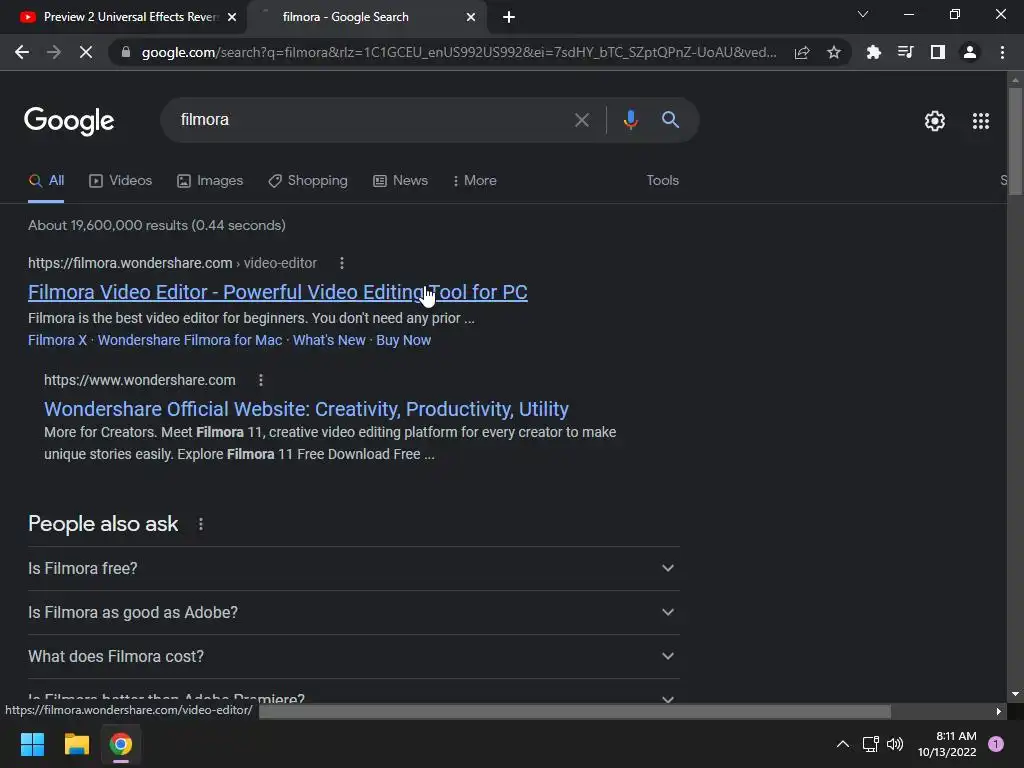
Task: Open the Windows Start button
Action: [x=32, y=744]
